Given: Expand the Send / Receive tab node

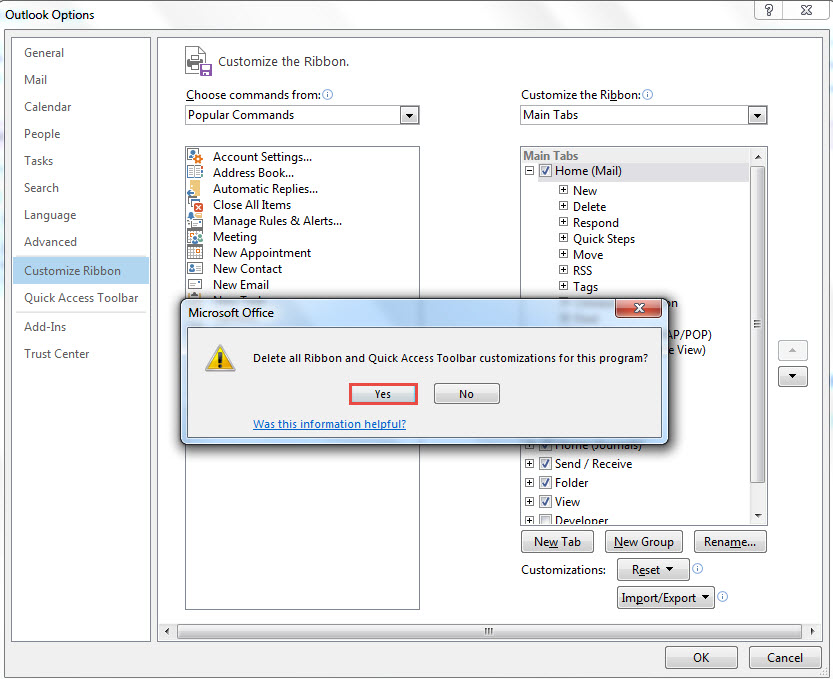Looking at the screenshot, I should (529, 463).
